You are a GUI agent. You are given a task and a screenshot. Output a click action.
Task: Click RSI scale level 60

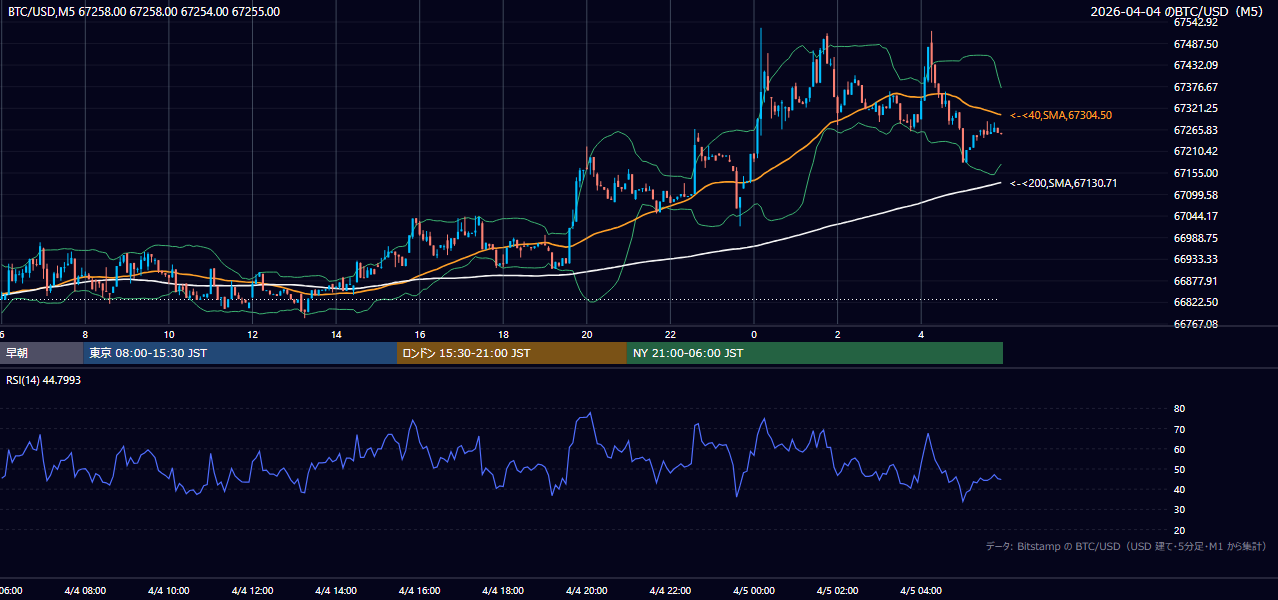(x=1179, y=449)
